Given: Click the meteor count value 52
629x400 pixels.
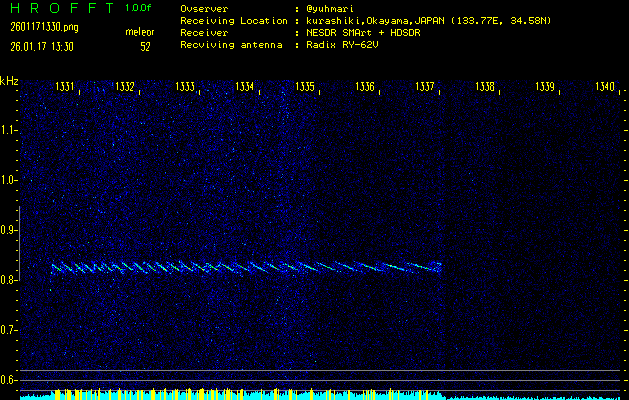Looking at the screenshot, I should click(x=146, y=46).
